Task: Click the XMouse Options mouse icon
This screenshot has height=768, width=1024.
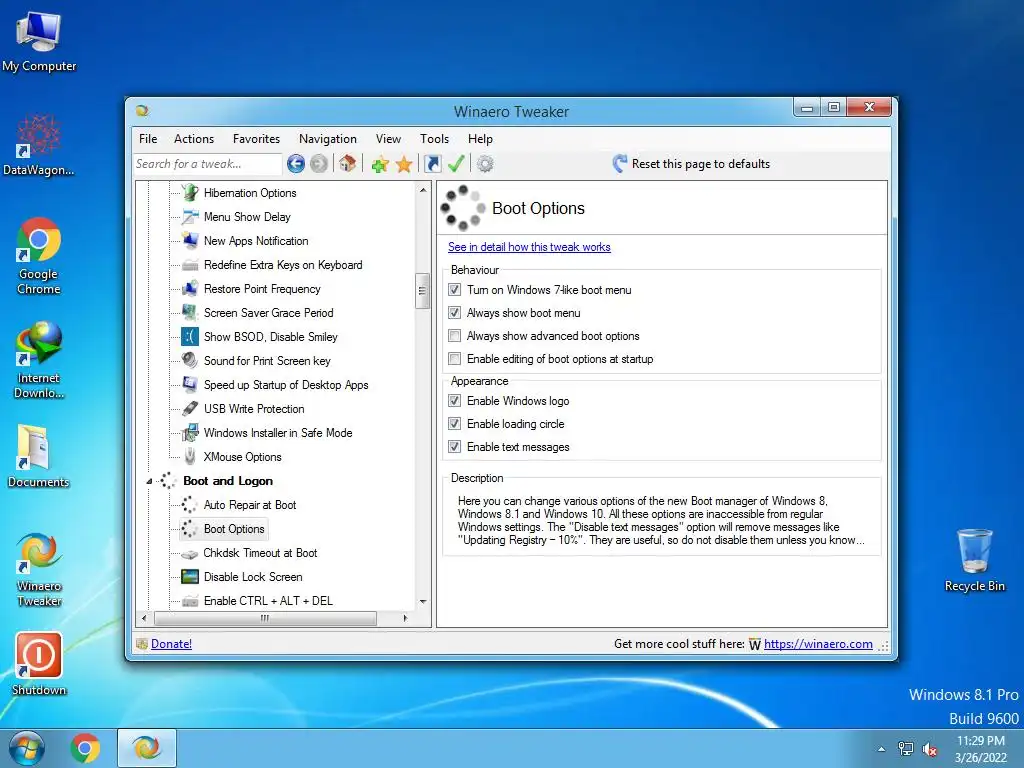Action: pos(190,456)
